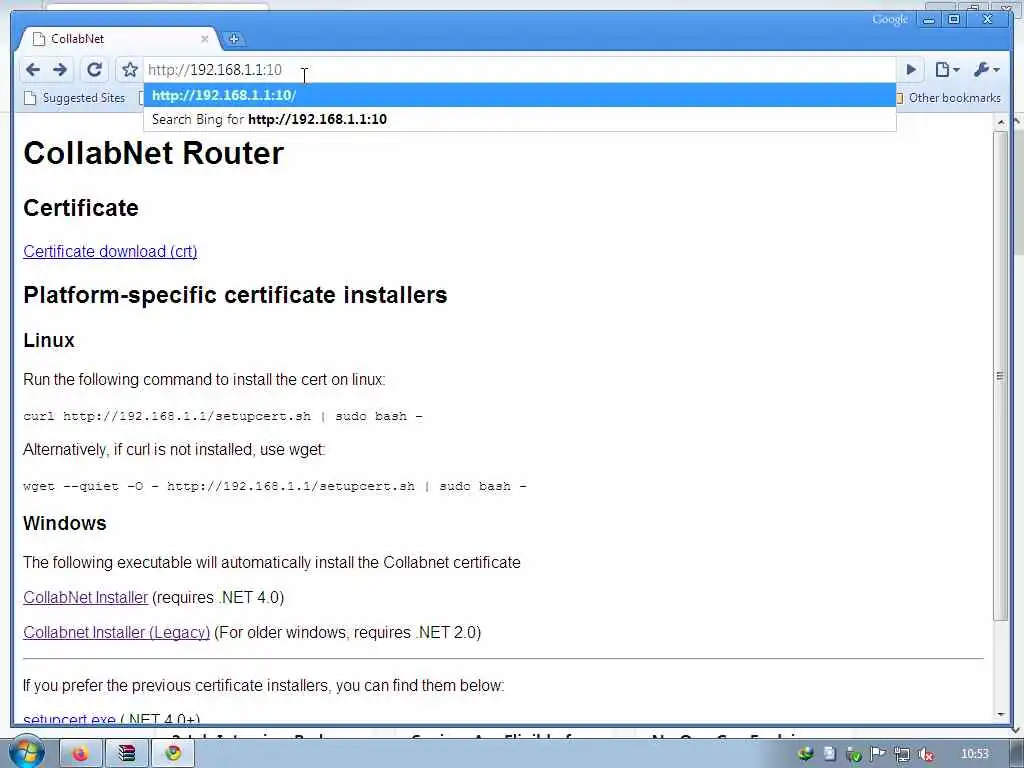Click the curl setupcert.sh command text

pyautogui.click(x=223, y=416)
